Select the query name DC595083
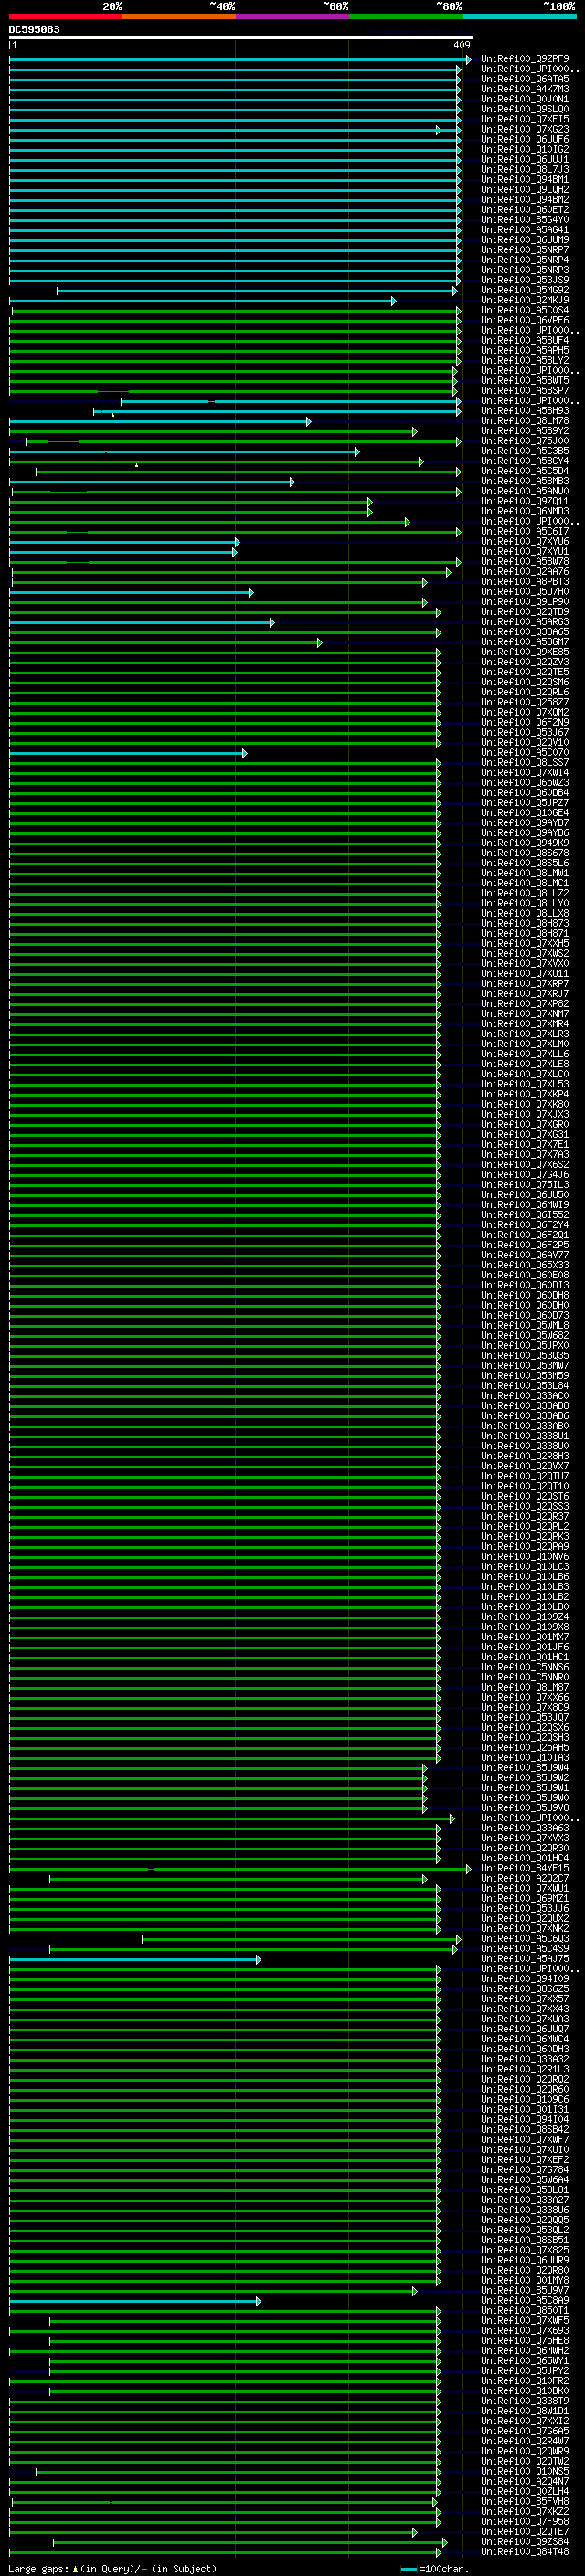The width and height of the screenshot is (585, 2576). click(x=34, y=30)
